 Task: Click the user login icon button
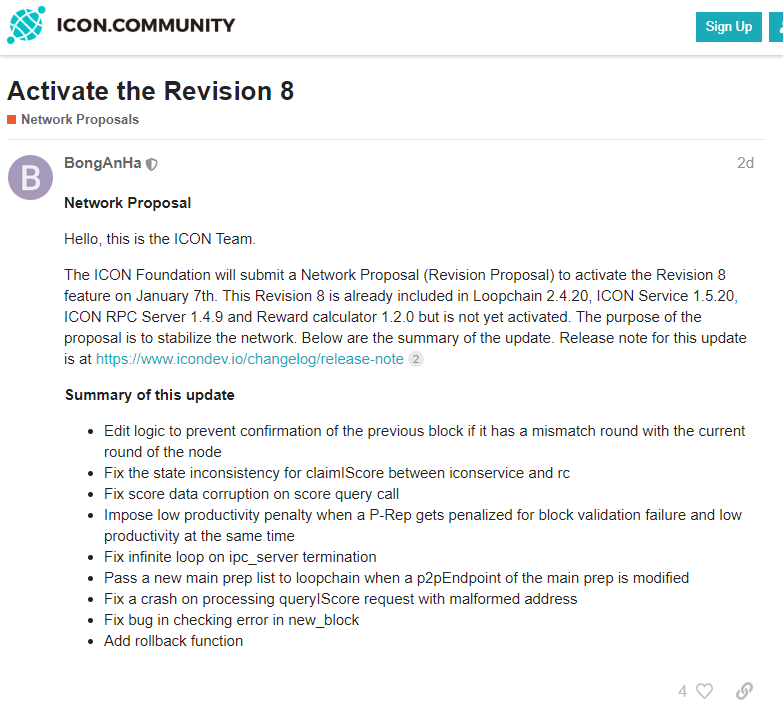777,27
